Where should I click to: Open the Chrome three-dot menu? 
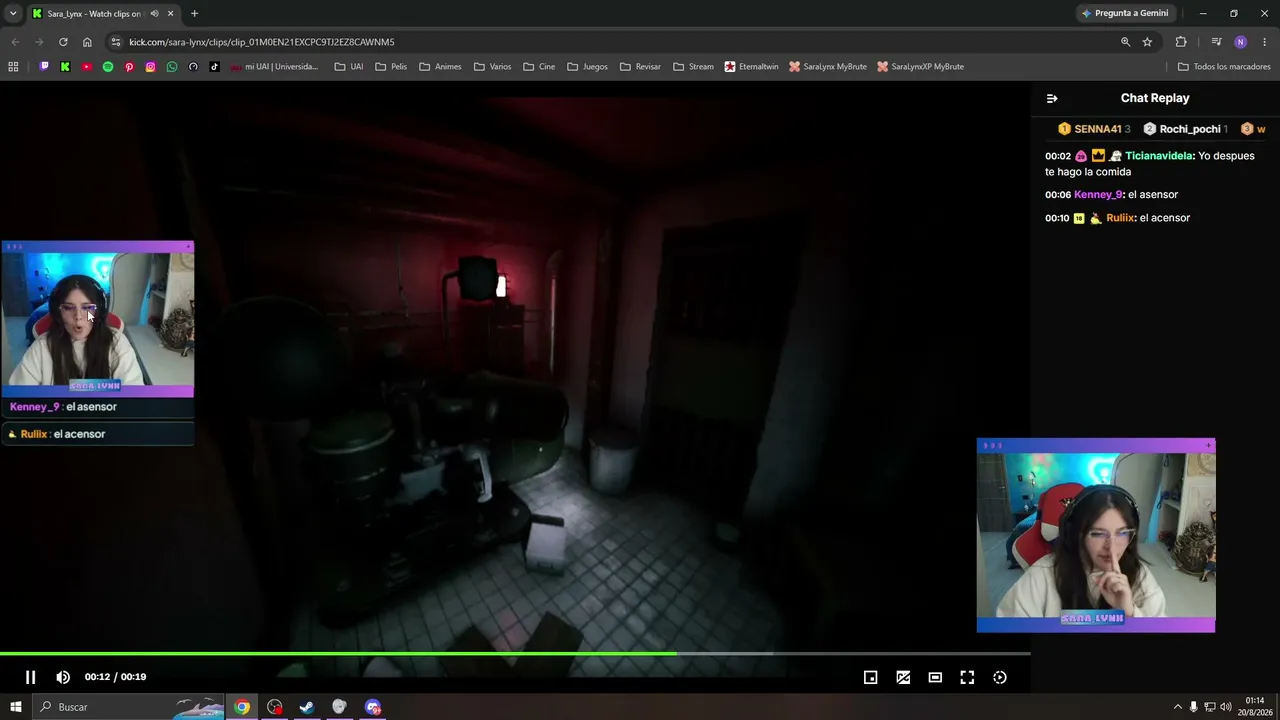click(x=1265, y=42)
